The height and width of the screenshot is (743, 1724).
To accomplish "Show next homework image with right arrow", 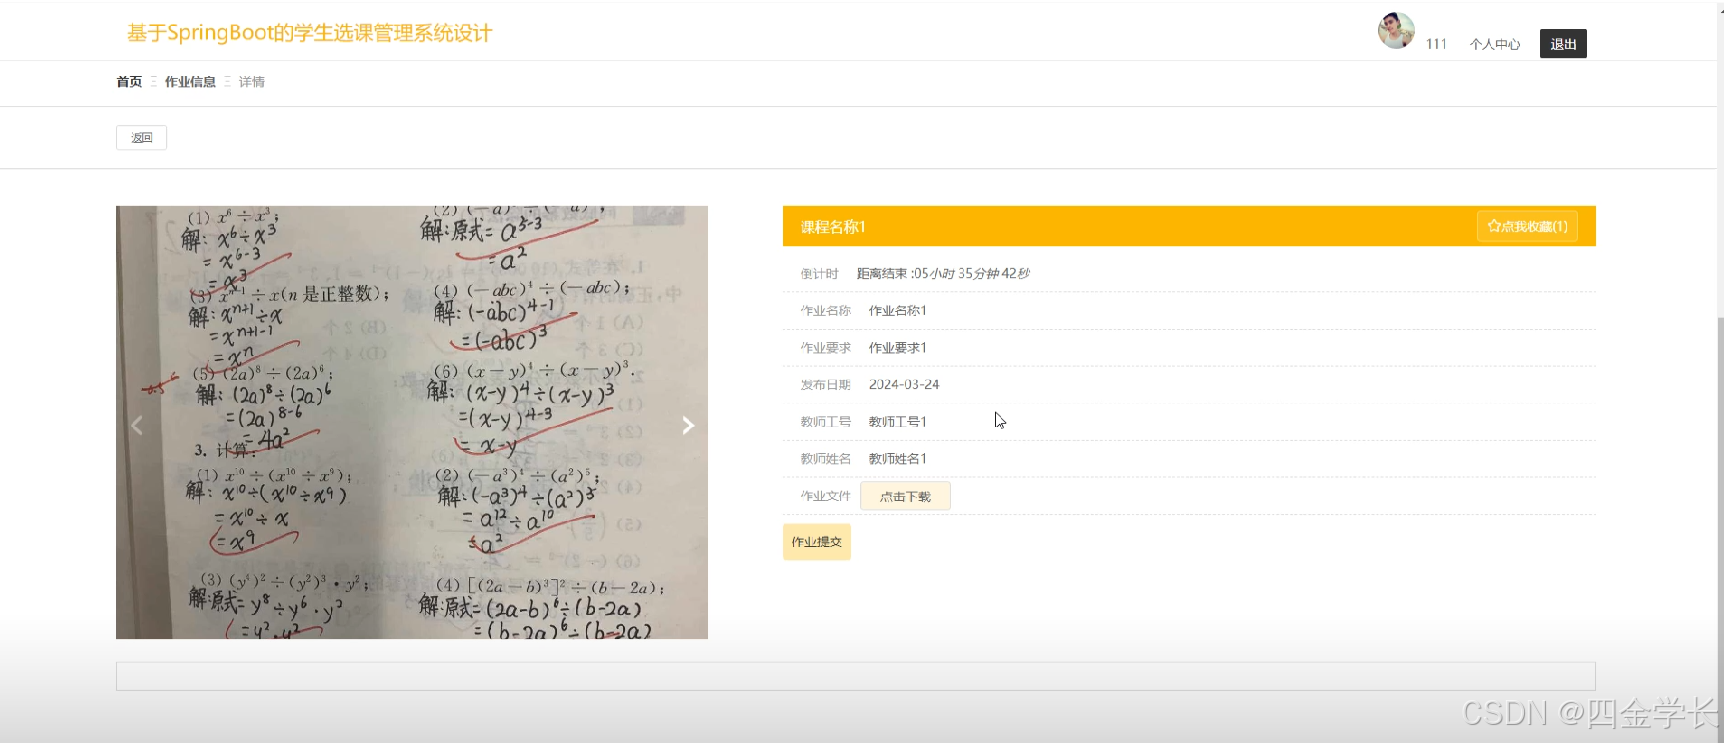I will coord(688,426).
